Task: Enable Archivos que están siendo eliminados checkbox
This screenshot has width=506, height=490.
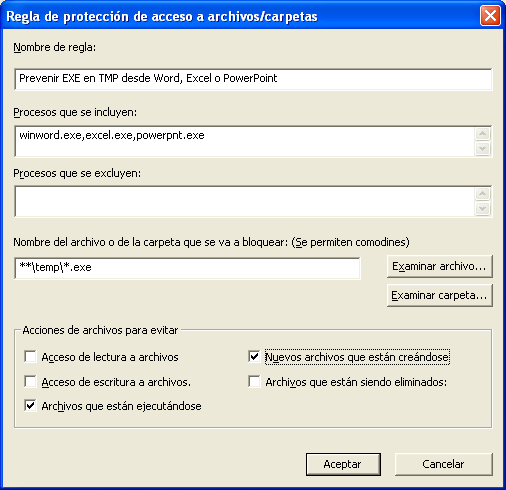Action: click(x=254, y=381)
